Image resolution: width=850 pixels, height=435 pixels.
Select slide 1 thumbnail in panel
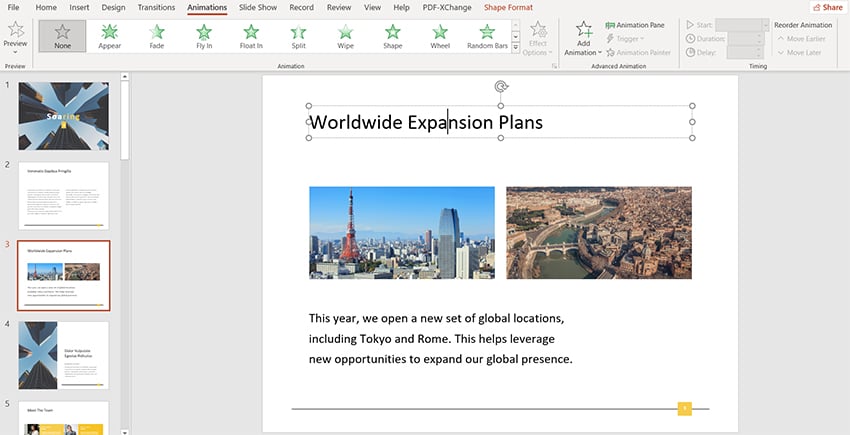(x=64, y=116)
